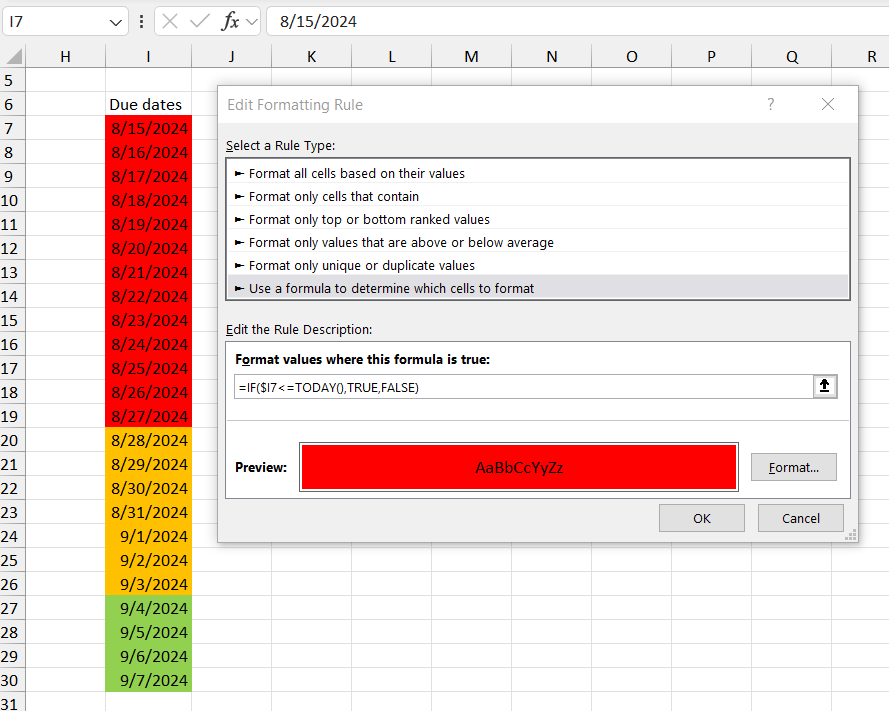
Task: Select rule type Format all cells based on values
Action: click(538, 173)
